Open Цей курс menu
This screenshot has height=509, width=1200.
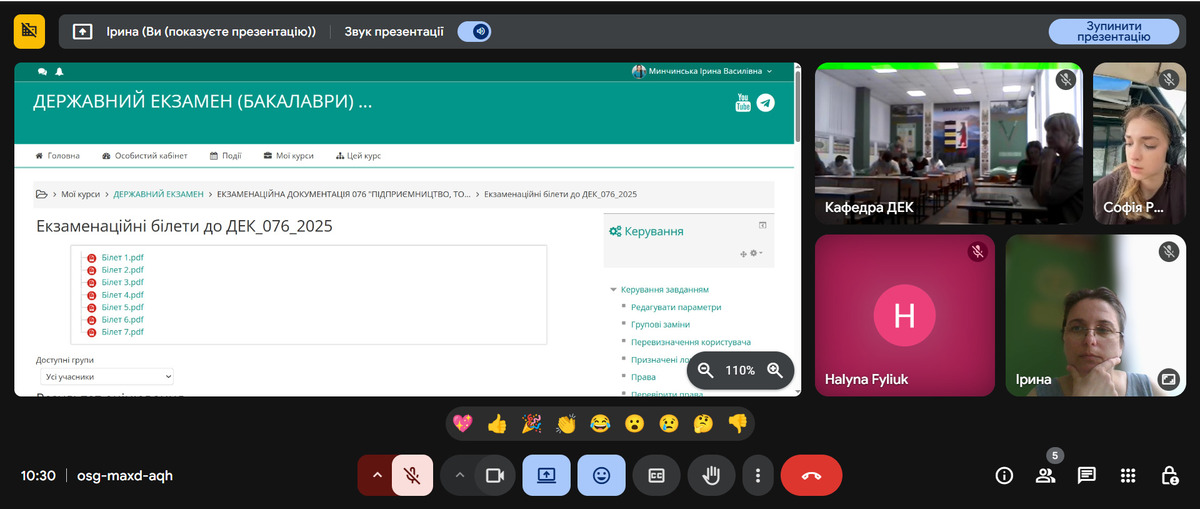[x=358, y=156]
